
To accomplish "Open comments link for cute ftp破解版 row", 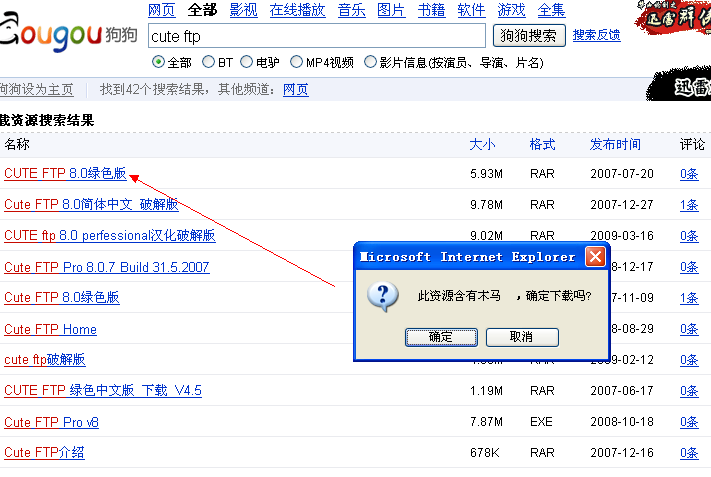I will 689,360.
